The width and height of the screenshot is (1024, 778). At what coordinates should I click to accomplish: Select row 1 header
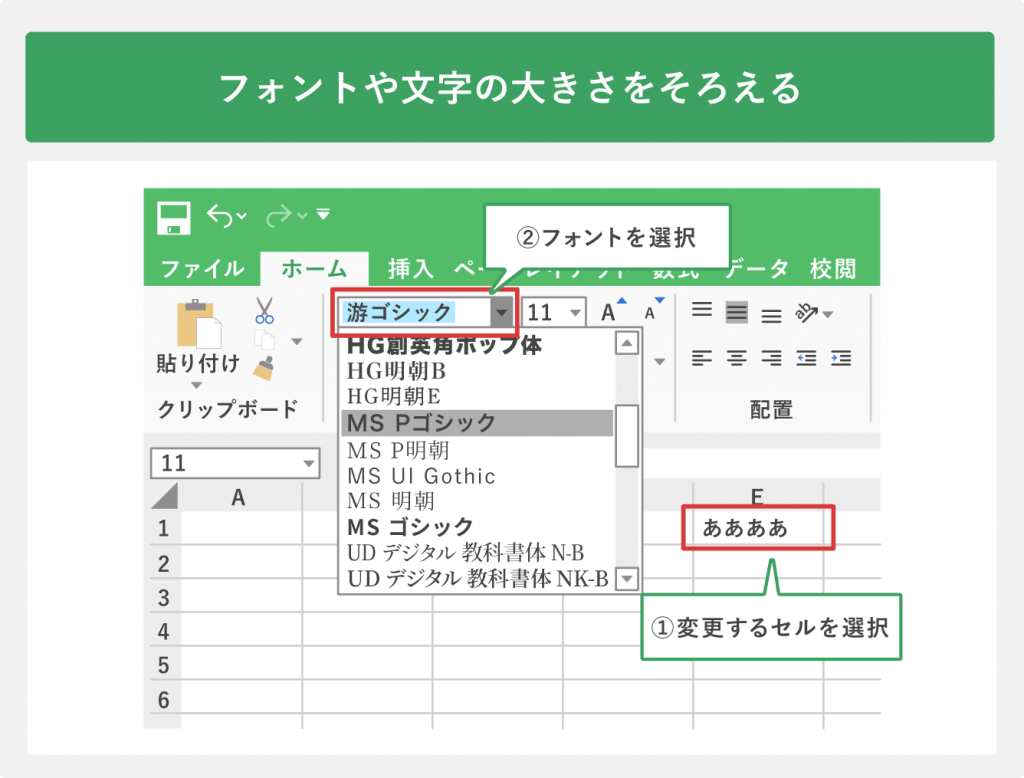(164, 528)
